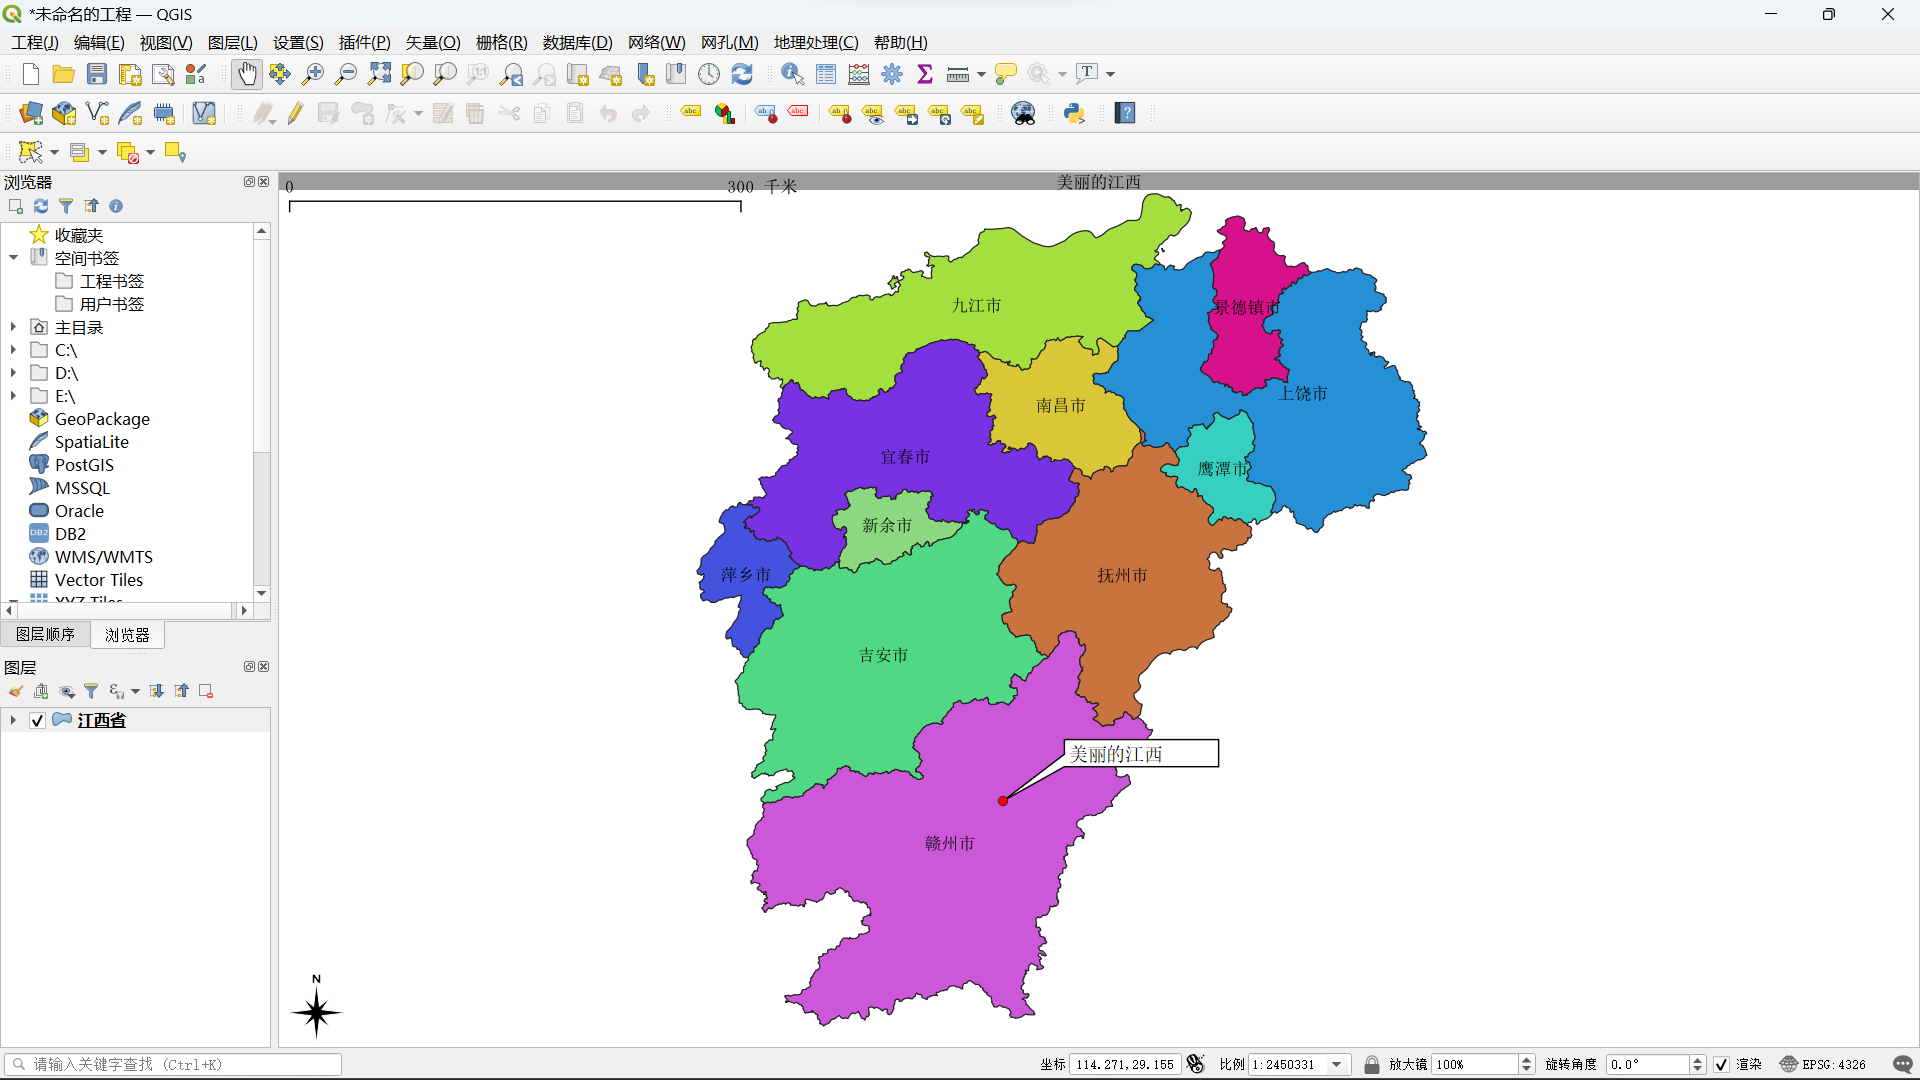Open the log messages speech icon
The height and width of the screenshot is (1080, 1920).
coord(1903,1064)
